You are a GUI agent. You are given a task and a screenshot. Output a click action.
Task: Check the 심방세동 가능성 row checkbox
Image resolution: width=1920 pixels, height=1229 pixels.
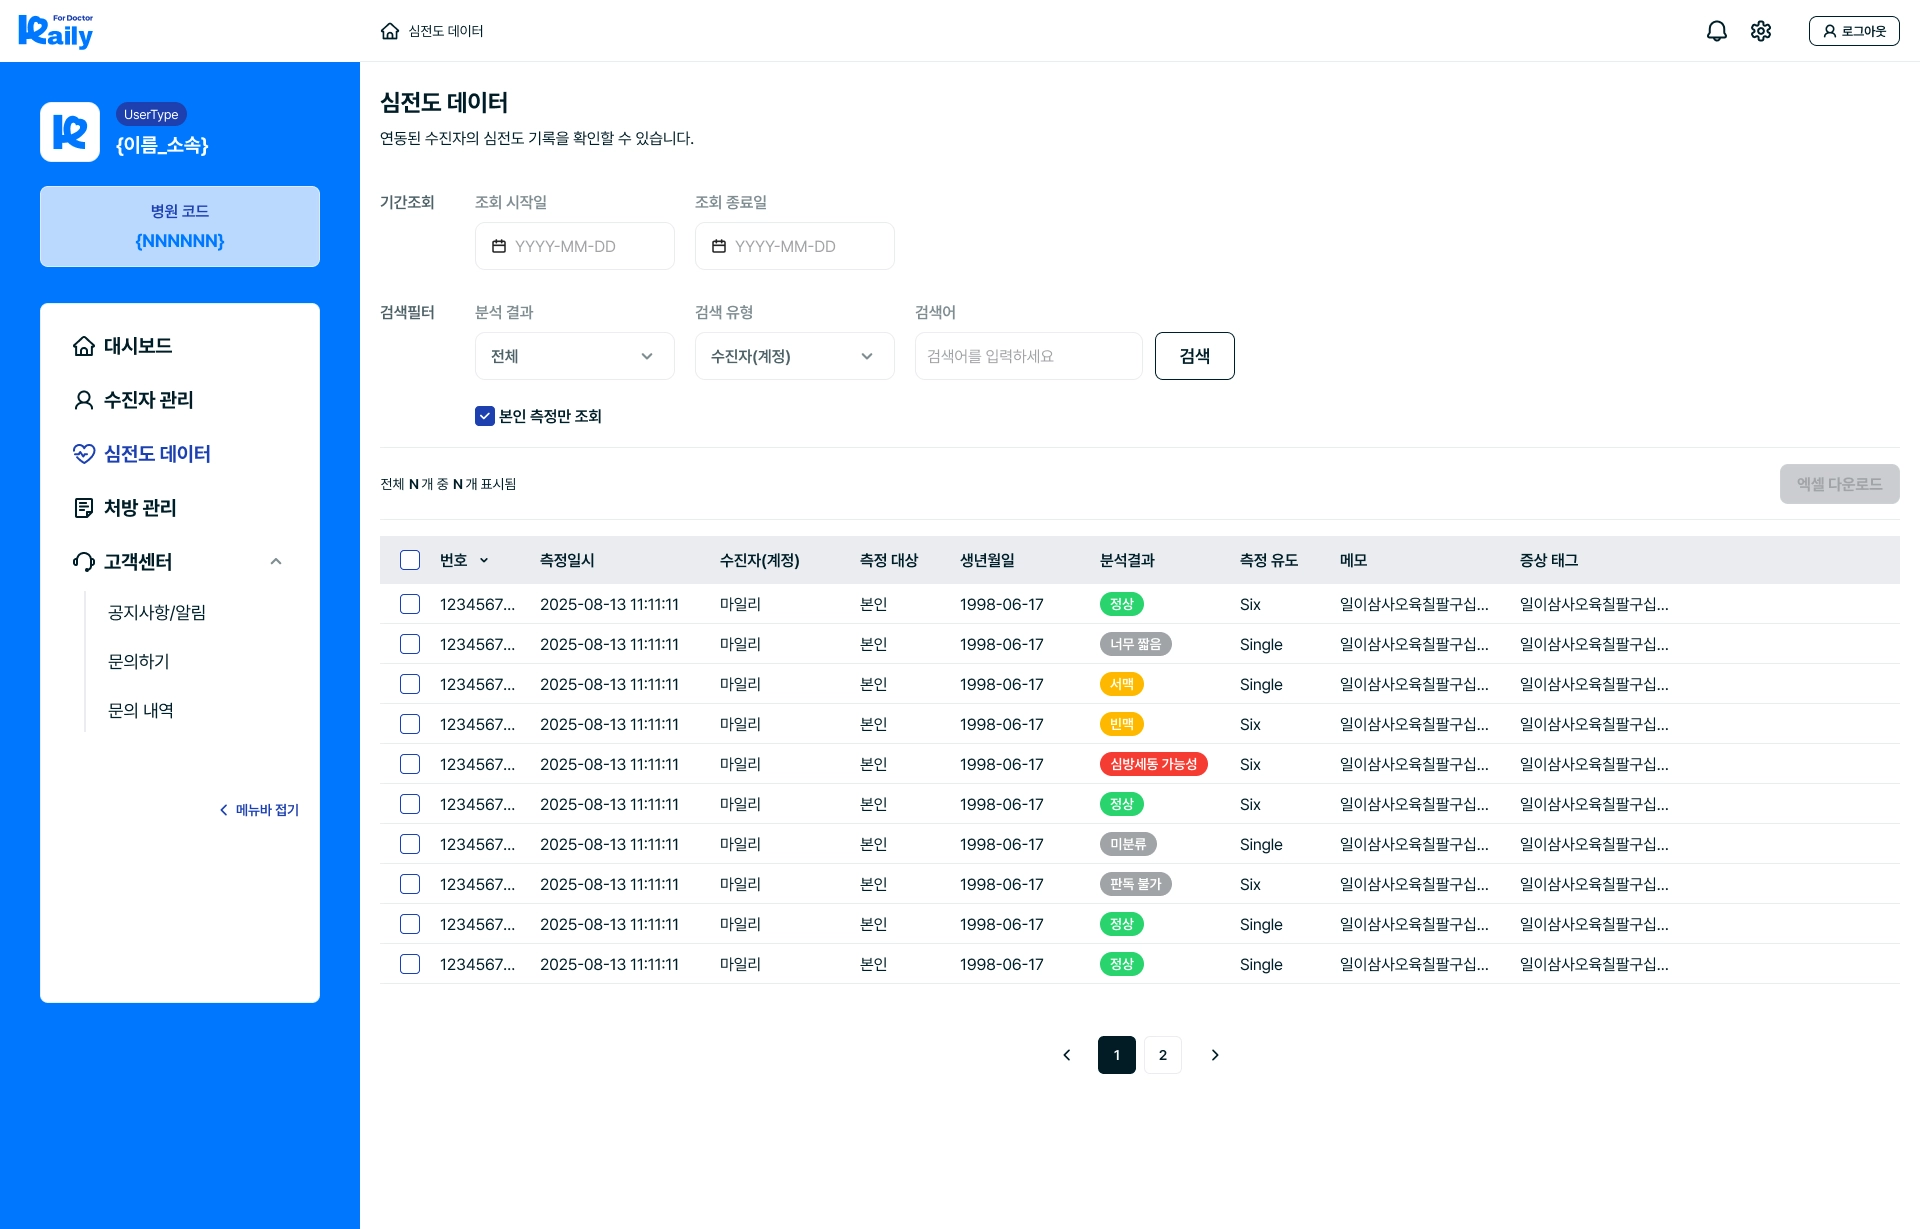pos(410,764)
